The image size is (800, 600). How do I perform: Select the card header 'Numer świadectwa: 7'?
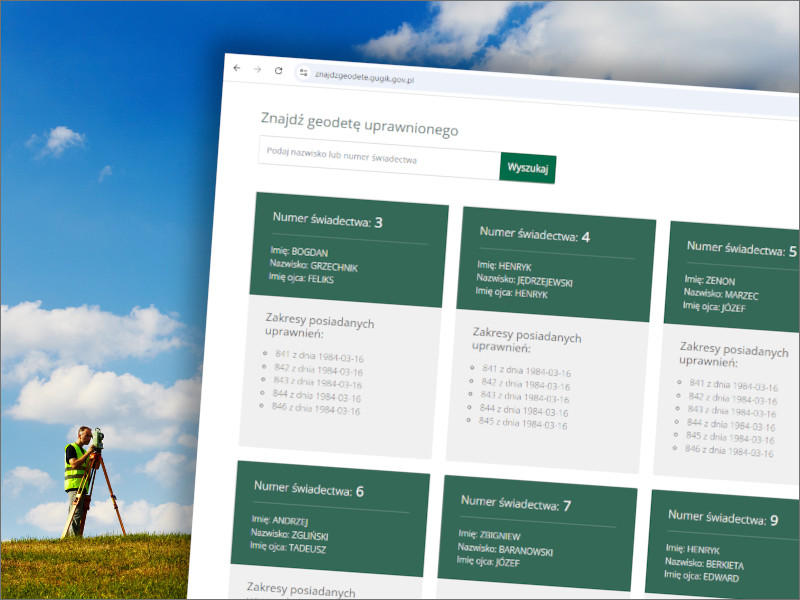516,503
